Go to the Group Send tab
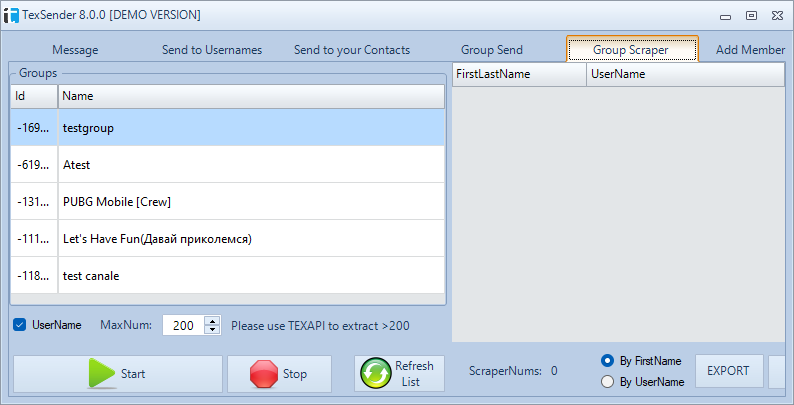The image size is (794, 405). 492,50
